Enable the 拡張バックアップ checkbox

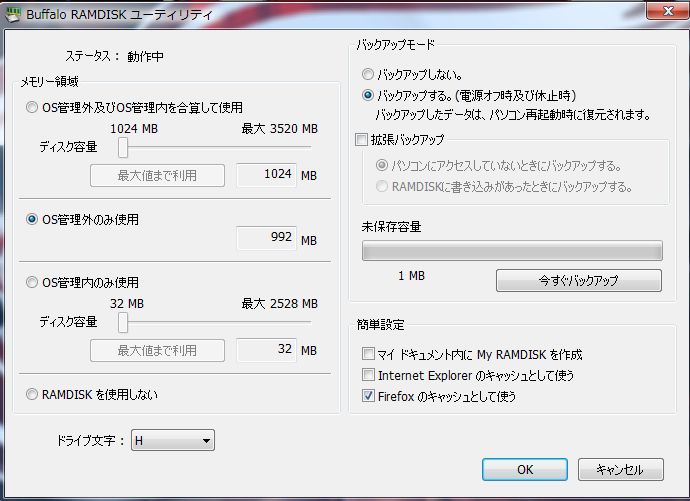point(361,140)
